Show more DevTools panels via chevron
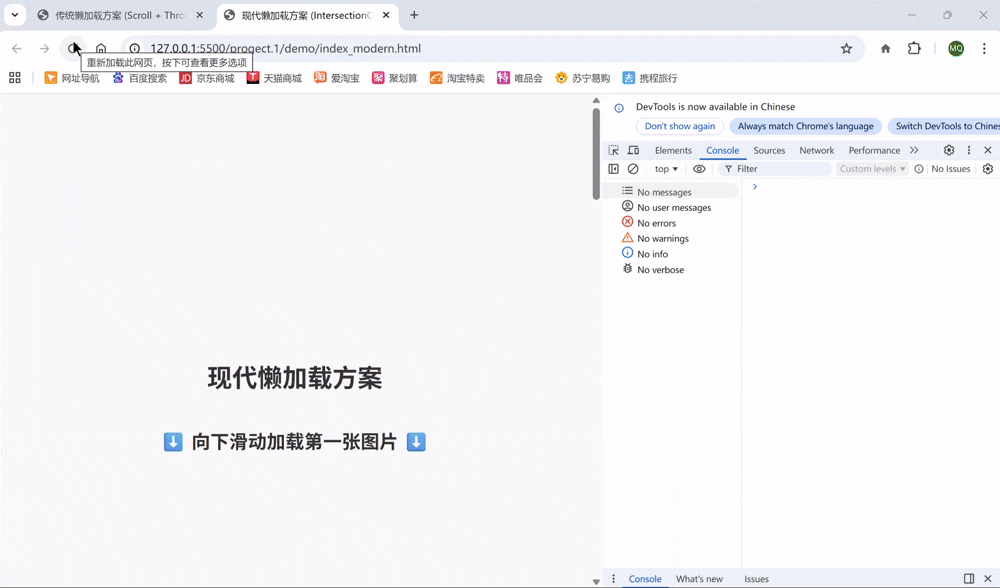 915,150
